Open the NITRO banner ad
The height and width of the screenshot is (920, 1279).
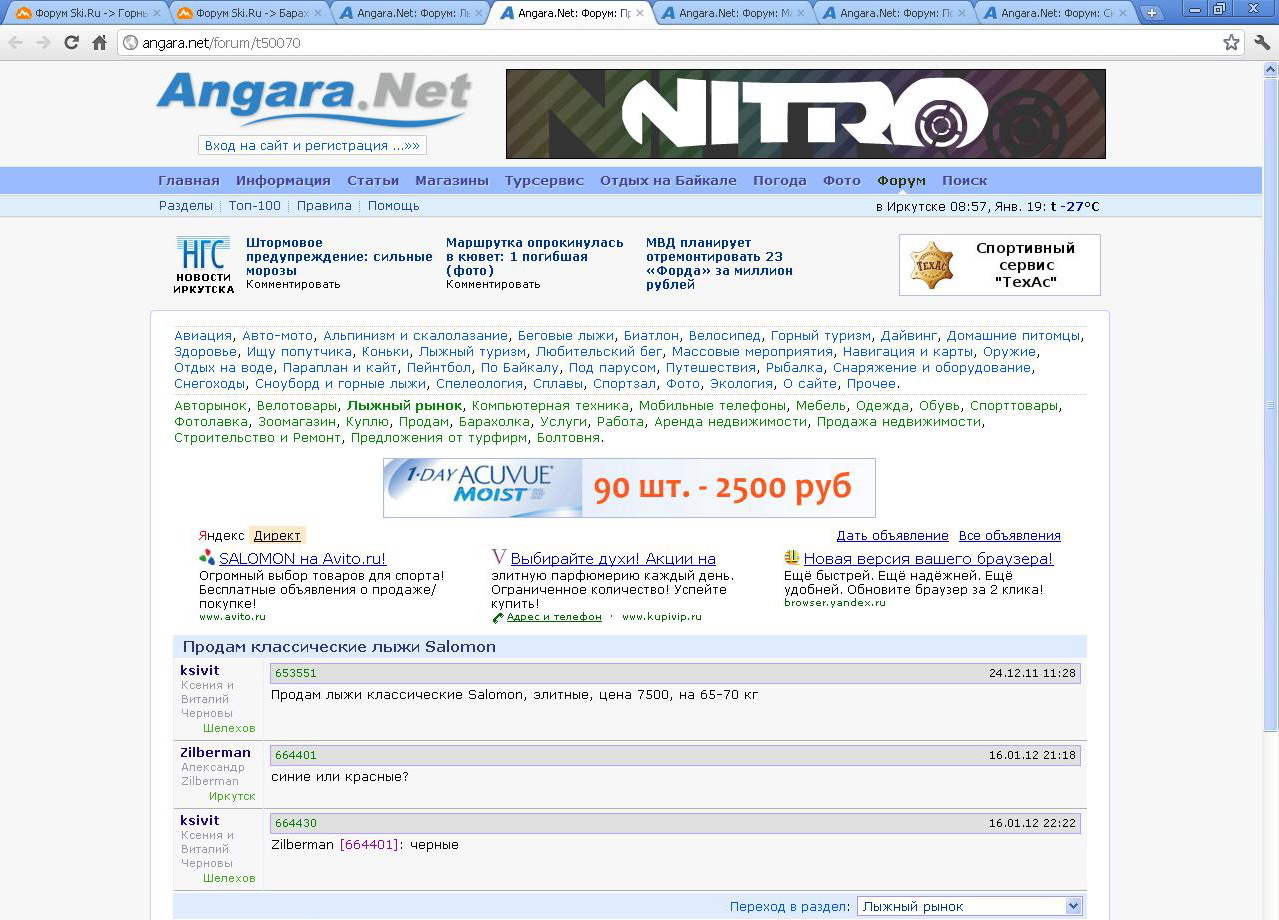[x=805, y=114]
